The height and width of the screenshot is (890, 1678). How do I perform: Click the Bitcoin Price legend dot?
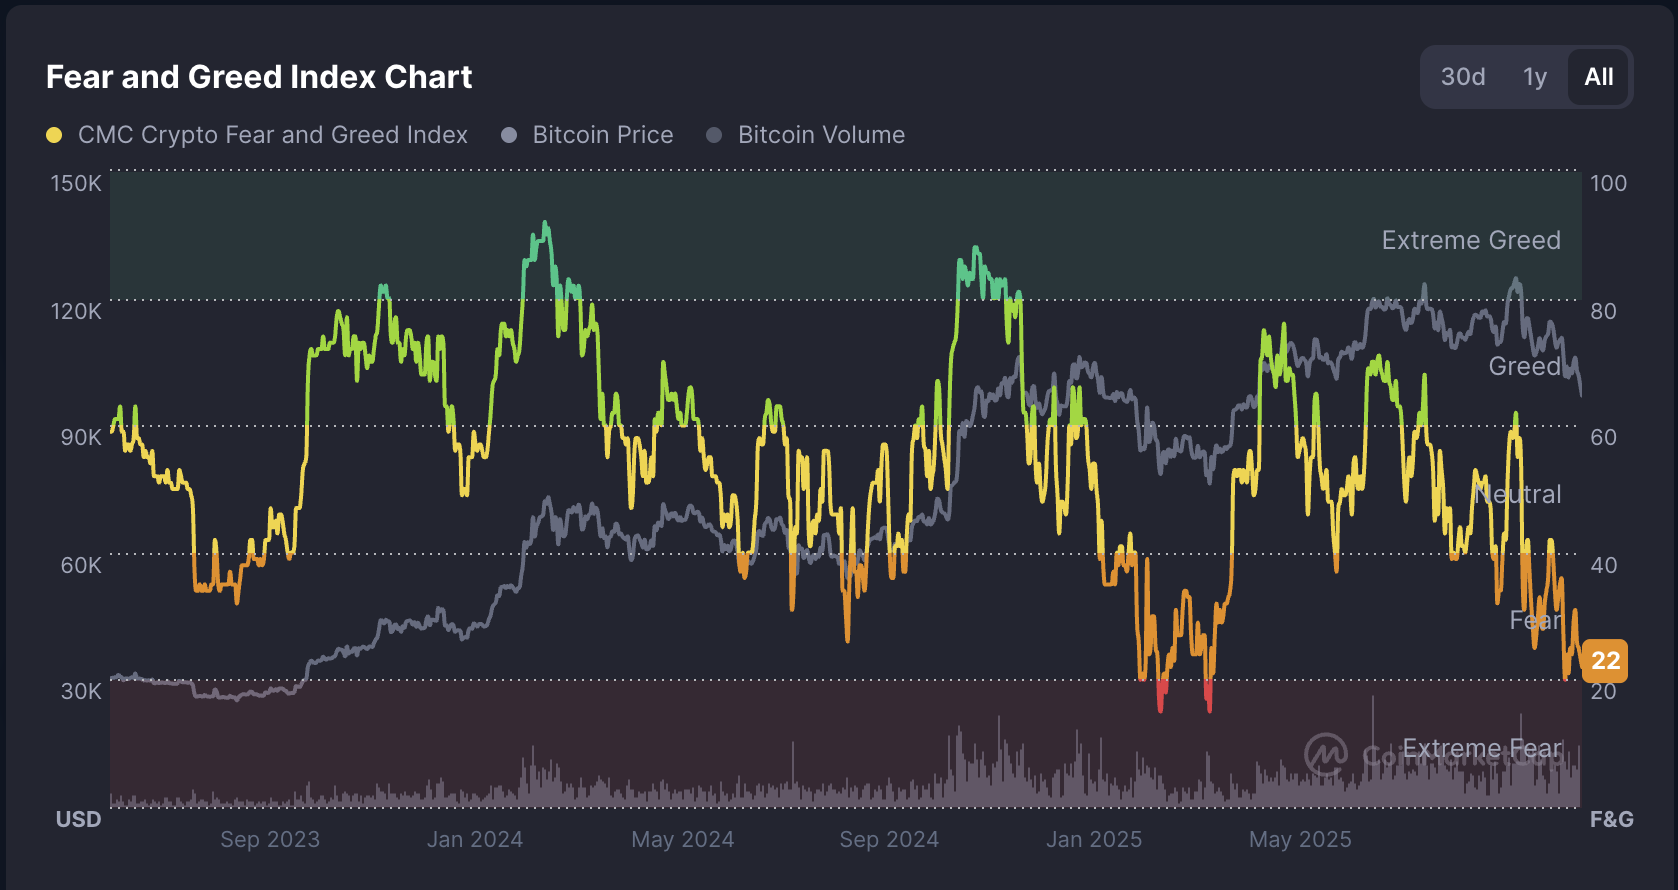[x=511, y=134]
